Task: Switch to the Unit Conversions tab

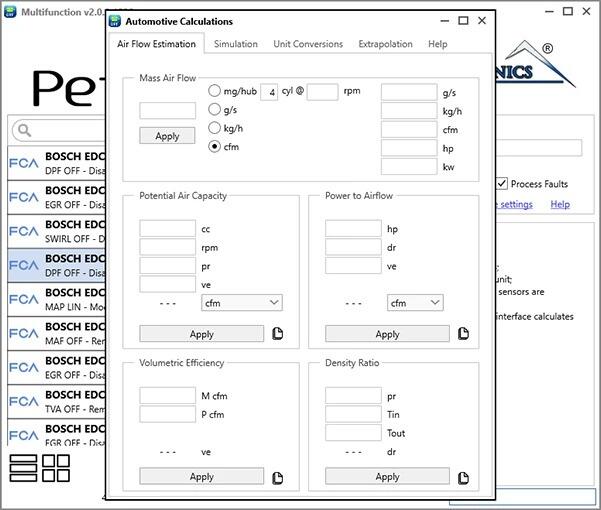Action: point(308,44)
